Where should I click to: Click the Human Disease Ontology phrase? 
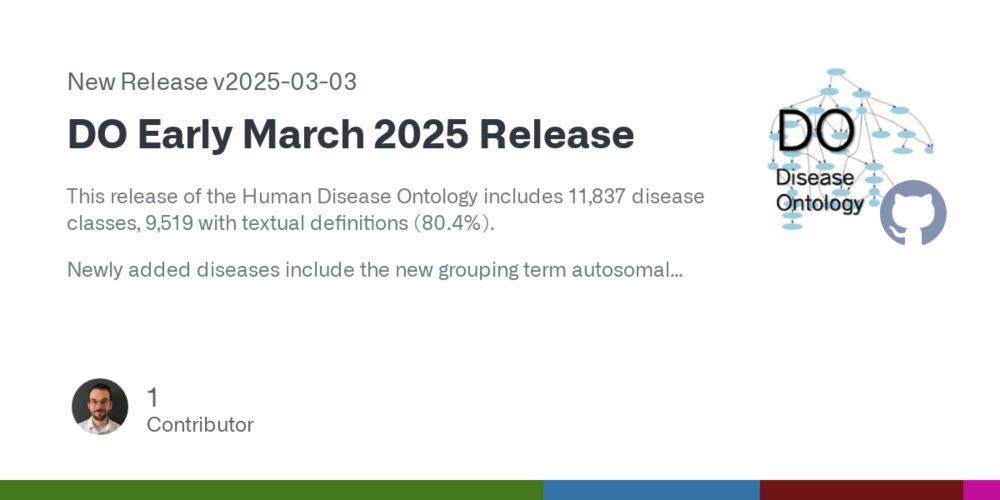coord(359,197)
